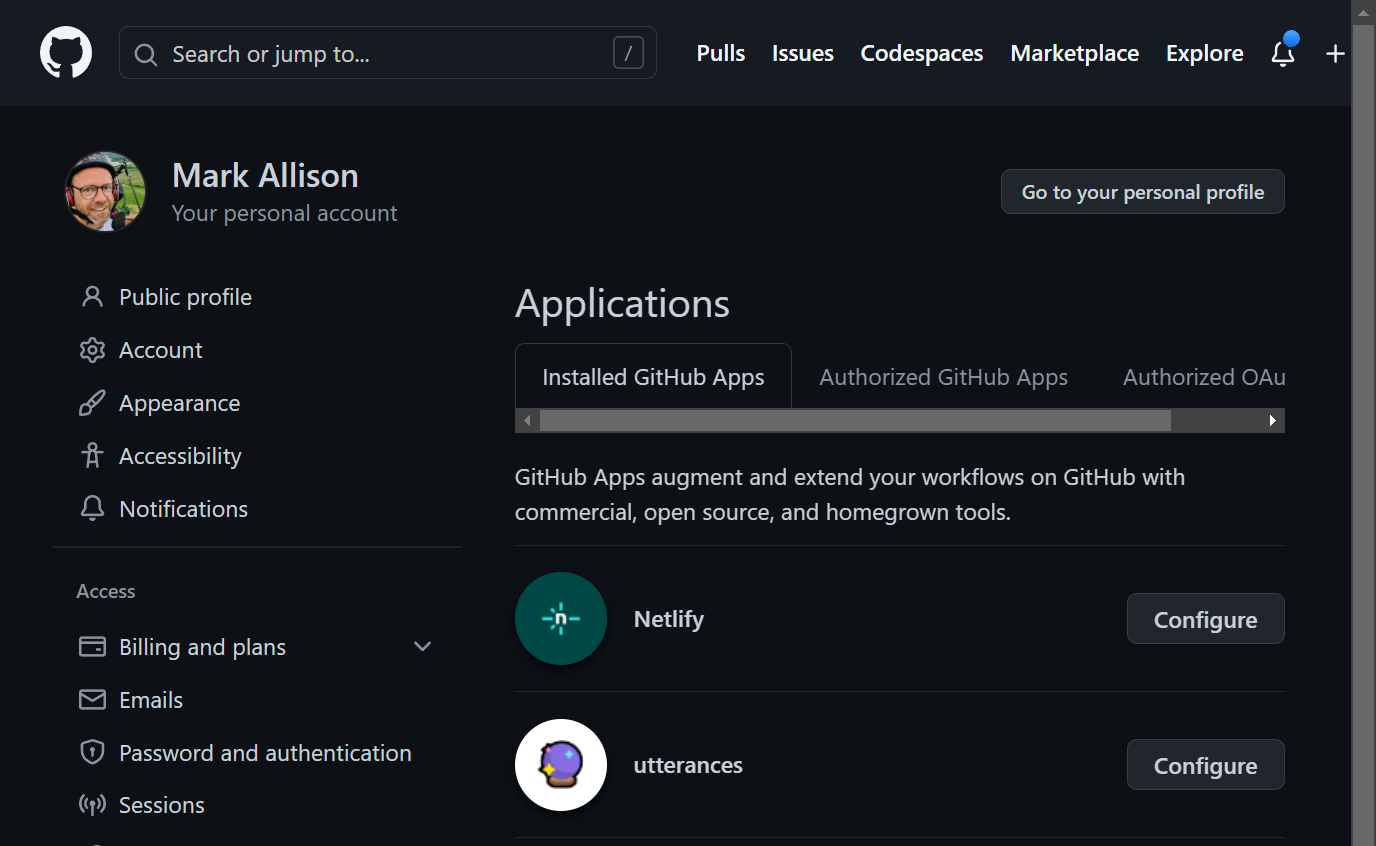Click the utterances app name

688,765
